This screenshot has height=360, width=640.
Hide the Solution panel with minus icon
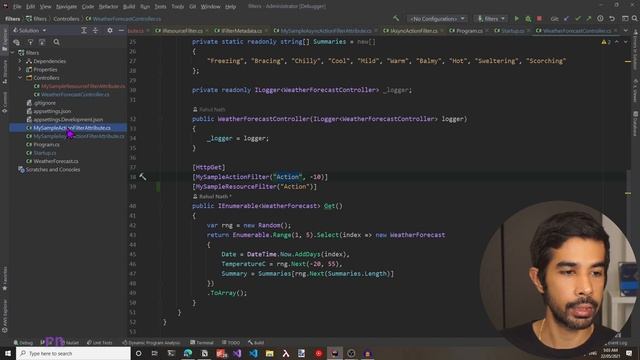pyautogui.click(x=121, y=31)
